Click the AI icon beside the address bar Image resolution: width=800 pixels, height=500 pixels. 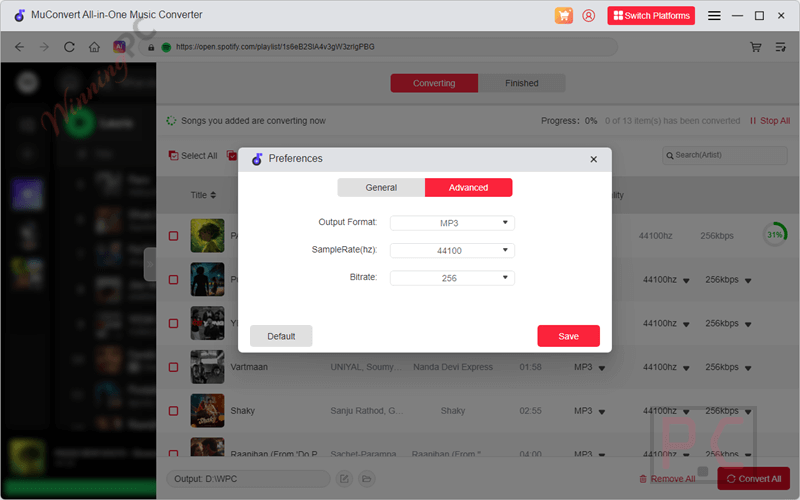[119, 46]
